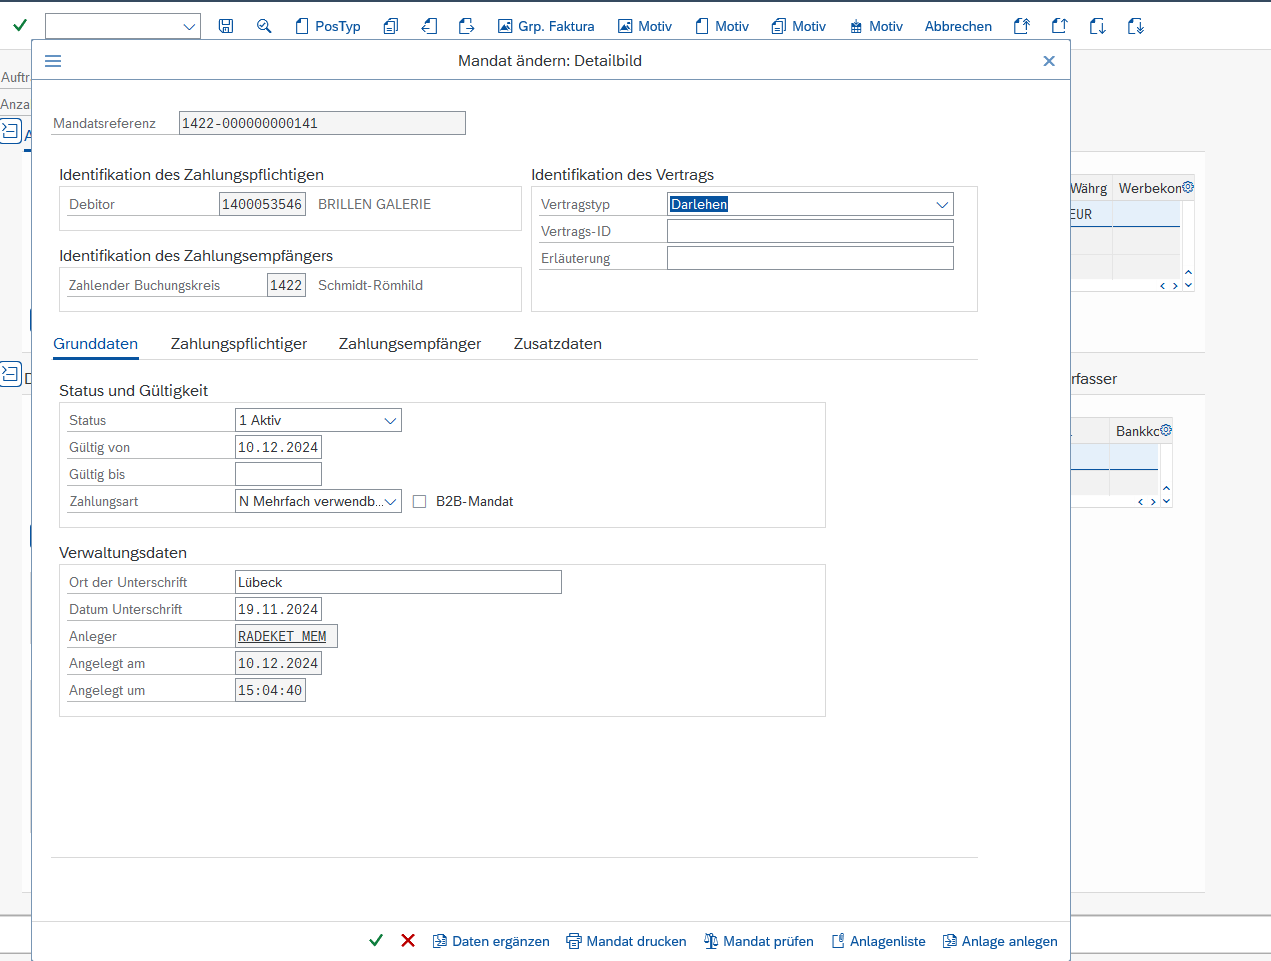Click the settings gear beside the Werbekon column
The width and height of the screenshot is (1271, 961).
pyautogui.click(x=1188, y=187)
